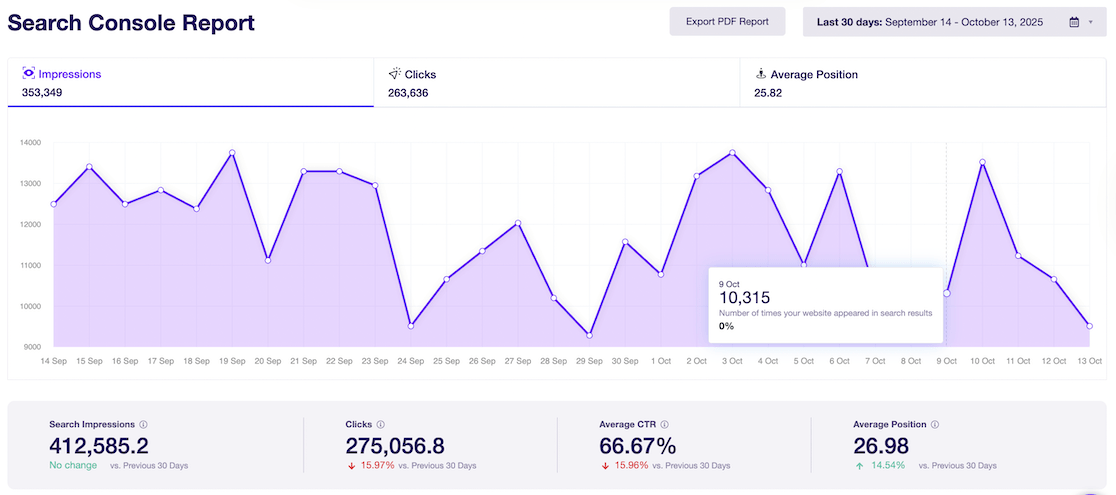1116x495 pixels.
Task: Click info icon next to Average CTR
Action: 665,424
